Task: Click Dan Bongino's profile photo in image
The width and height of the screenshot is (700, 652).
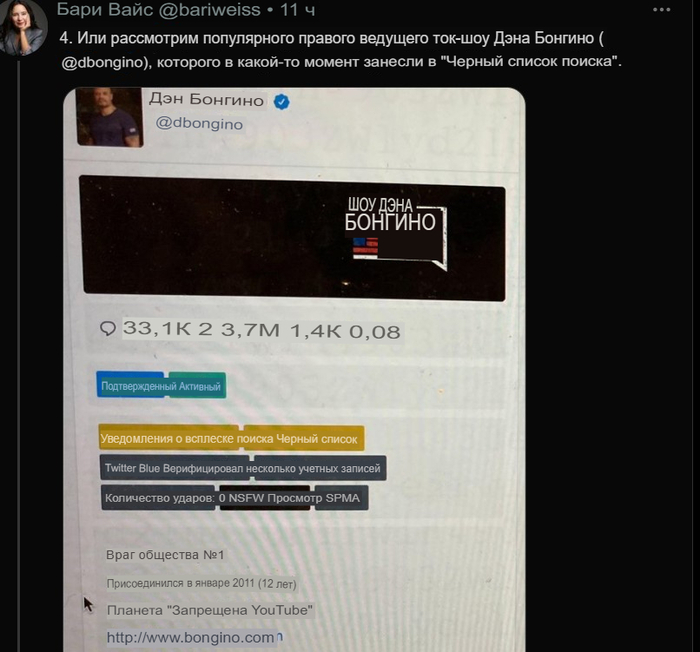Action: click(x=110, y=117)
